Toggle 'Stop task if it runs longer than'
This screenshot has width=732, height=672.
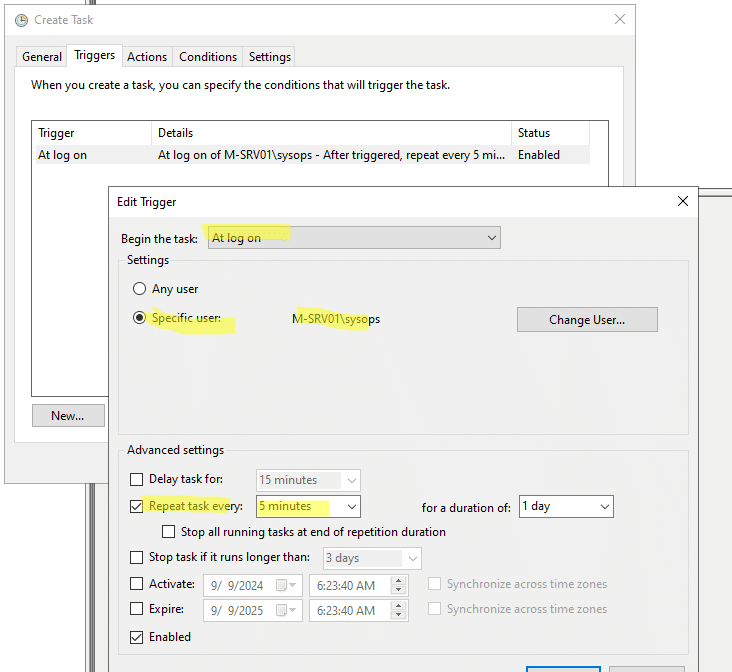(x=137, y=558)
